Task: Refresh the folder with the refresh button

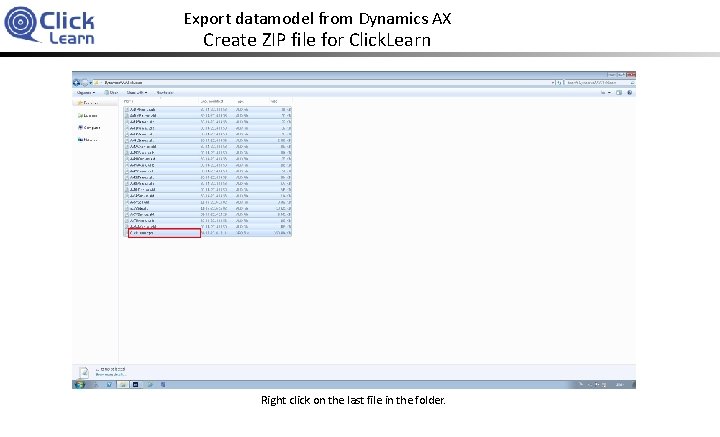Action: click(x=559, y=83)
